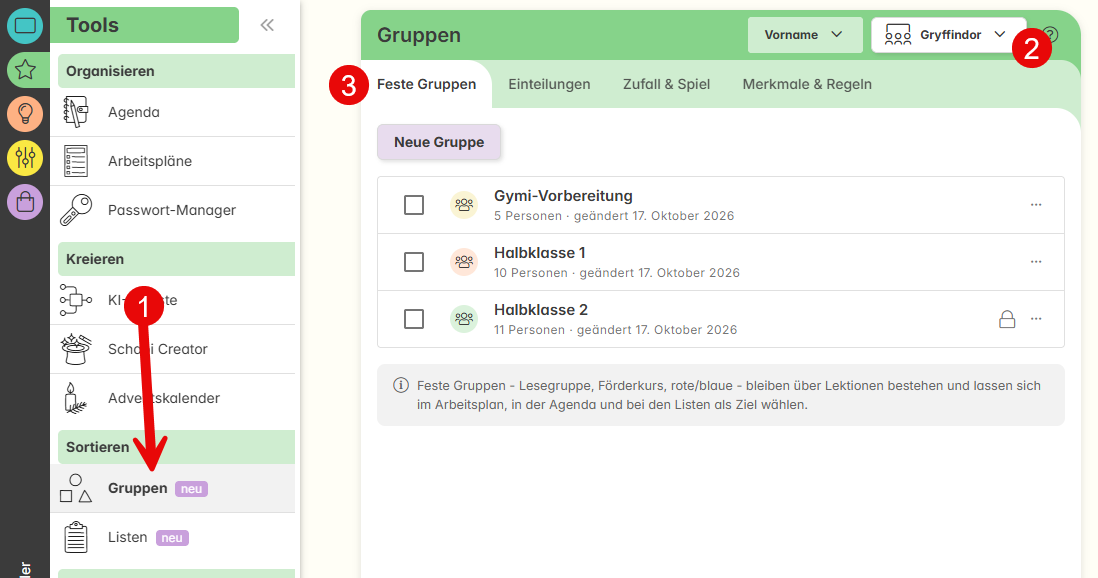Open more options for Halbklasse 1
Viewport: 1098px width, 578px height.
[1036, 262]
